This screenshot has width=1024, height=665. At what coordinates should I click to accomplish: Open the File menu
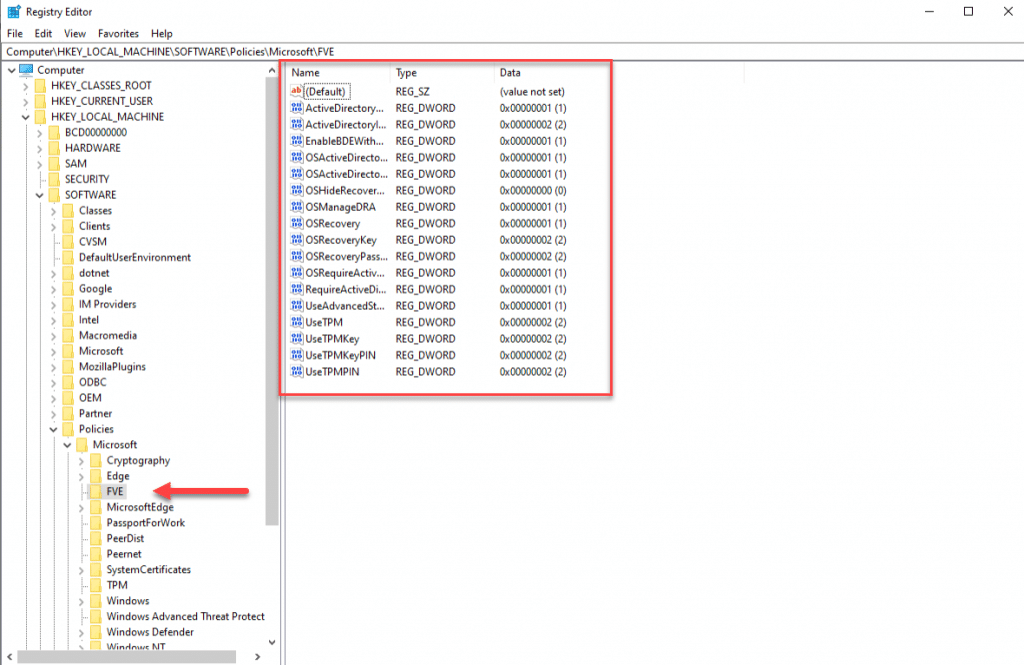pyautogui.click(x=15, y=33)
